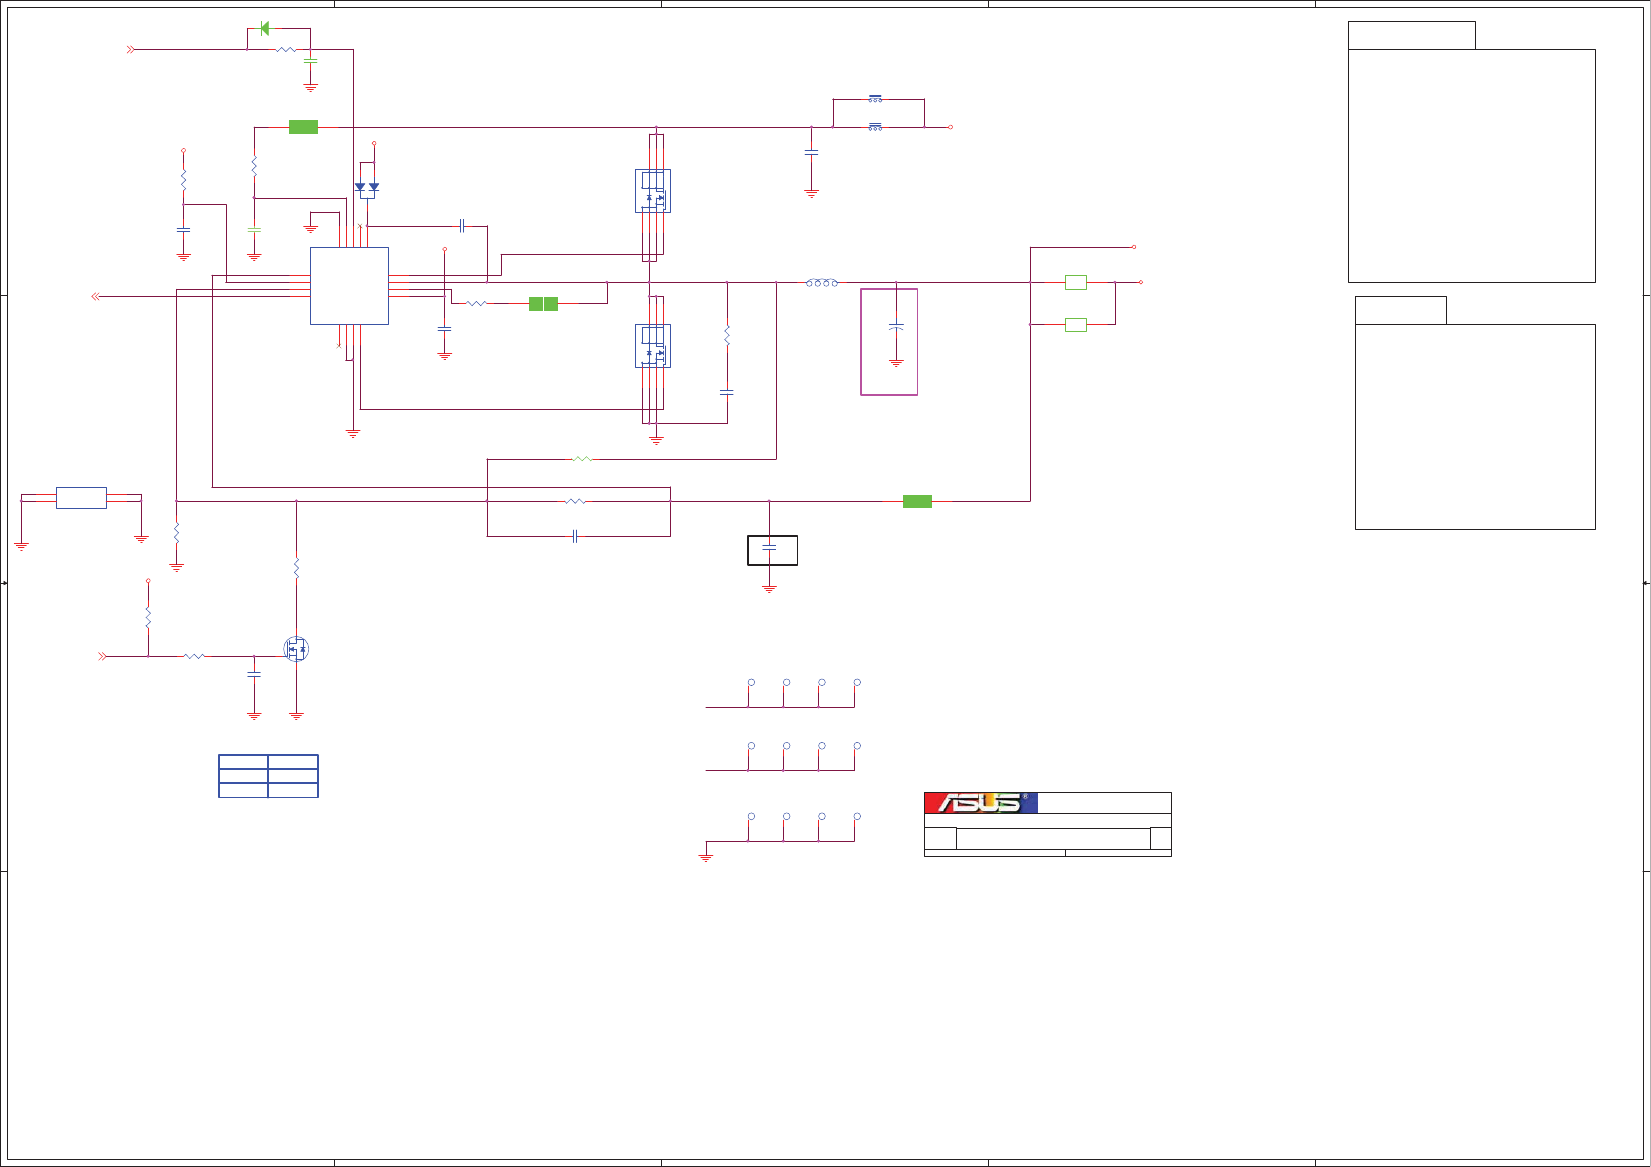This screenshot has height=1167, width=1651.
Task: Click the lower ferrite bead on the top rail
Action: coord(875,127)
